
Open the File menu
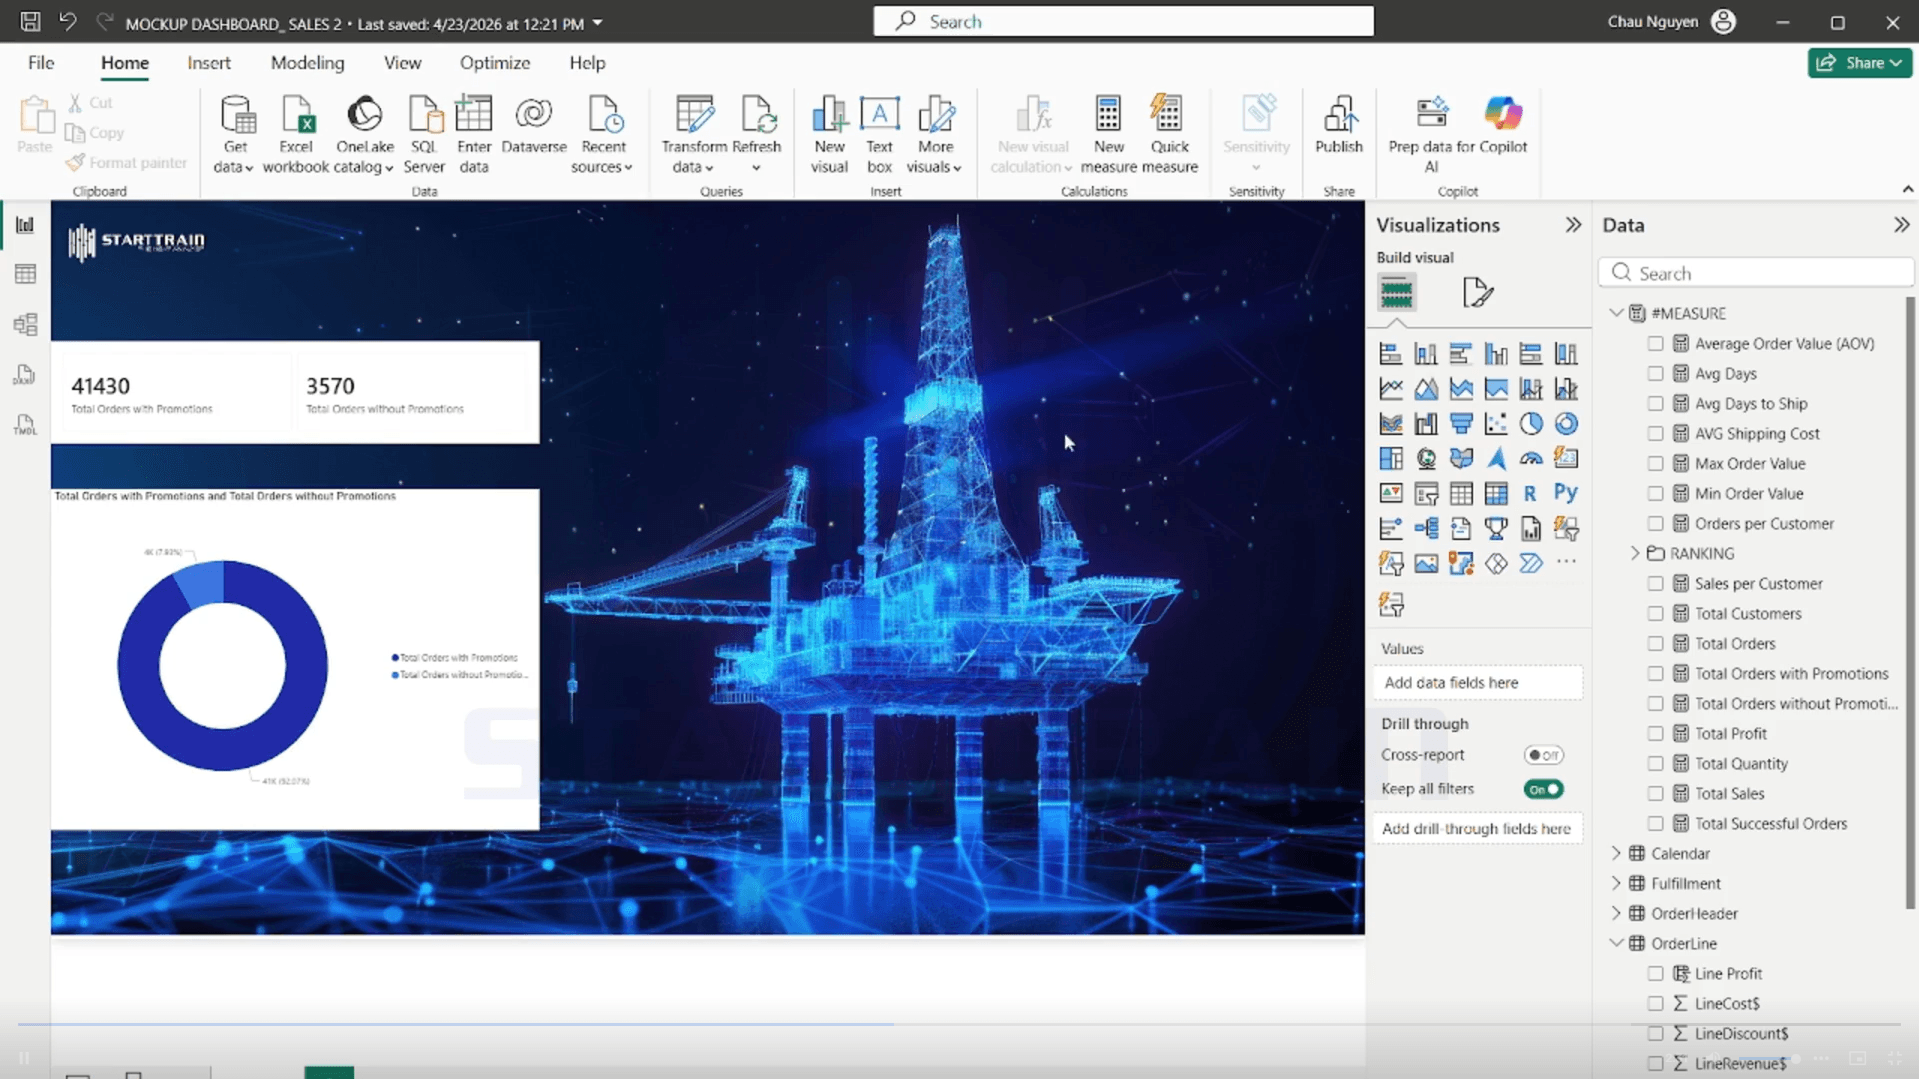41,62
